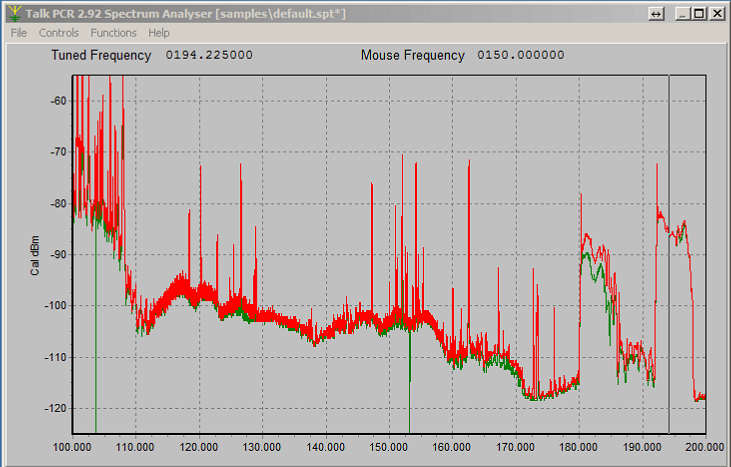Click the 170.000 label on frequency axis
The width and height of the screenshot is (731, 467).
[515, 447]
